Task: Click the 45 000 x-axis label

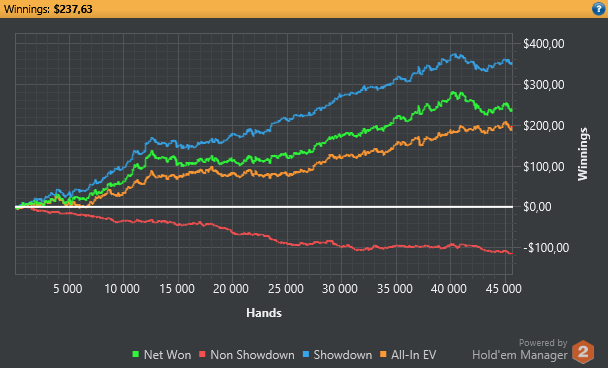Action: (504, 289)
